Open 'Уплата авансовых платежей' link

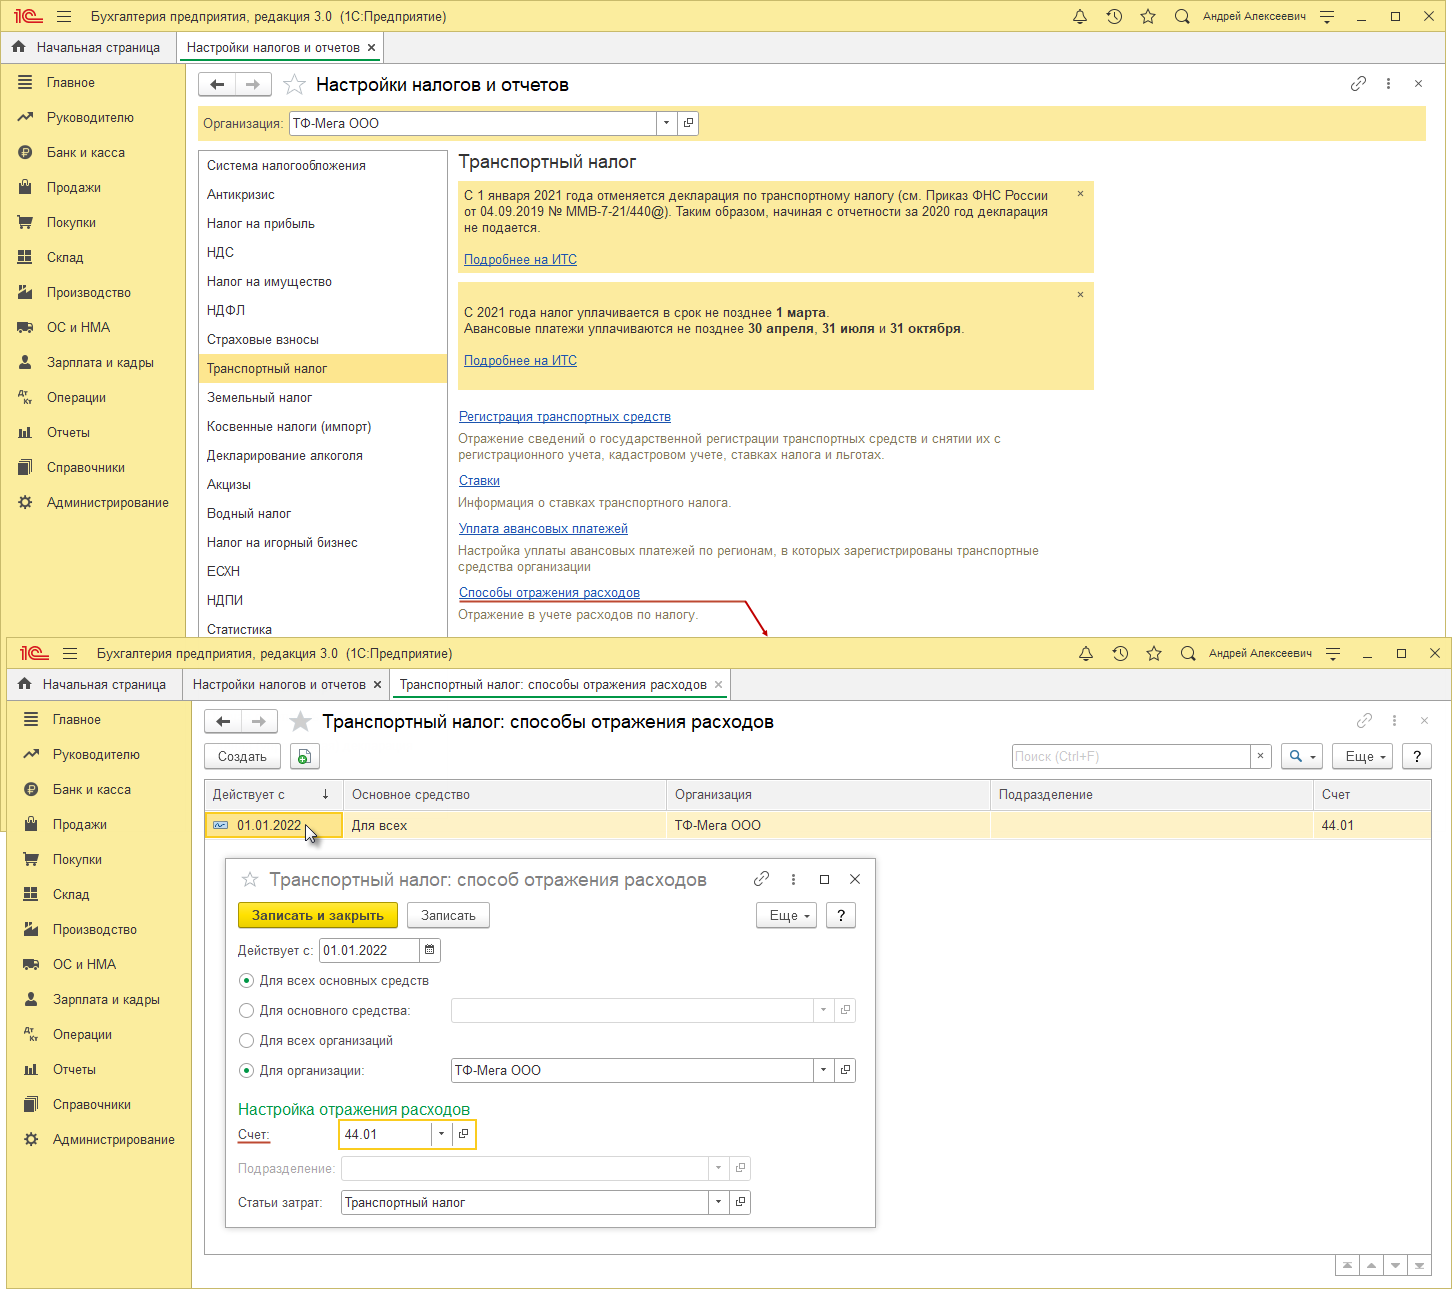pyautogui.click(x=543, y=528)
